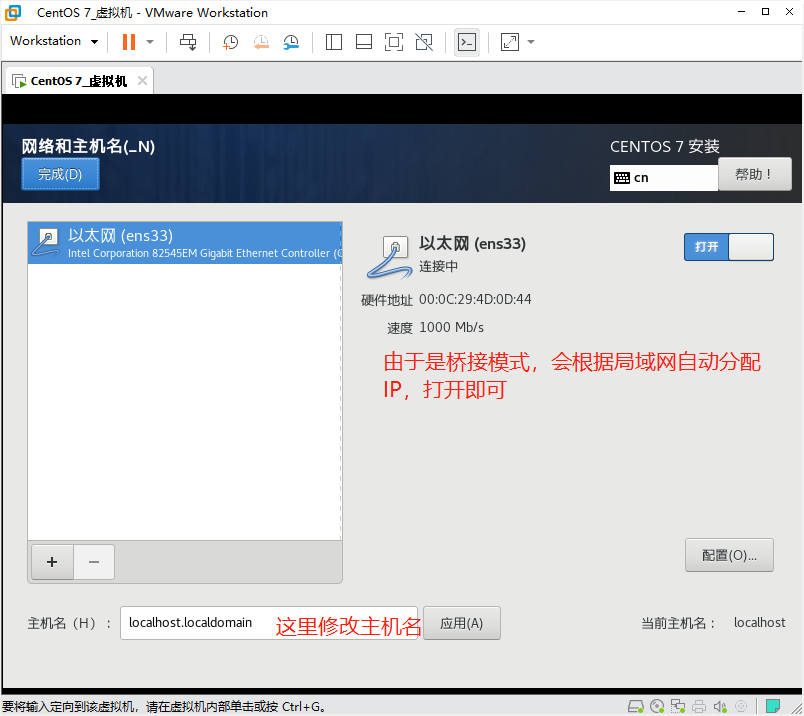Open 配置(O)... network configuration
This screenshot has width=804, height=716.
(x=729, y=555)
